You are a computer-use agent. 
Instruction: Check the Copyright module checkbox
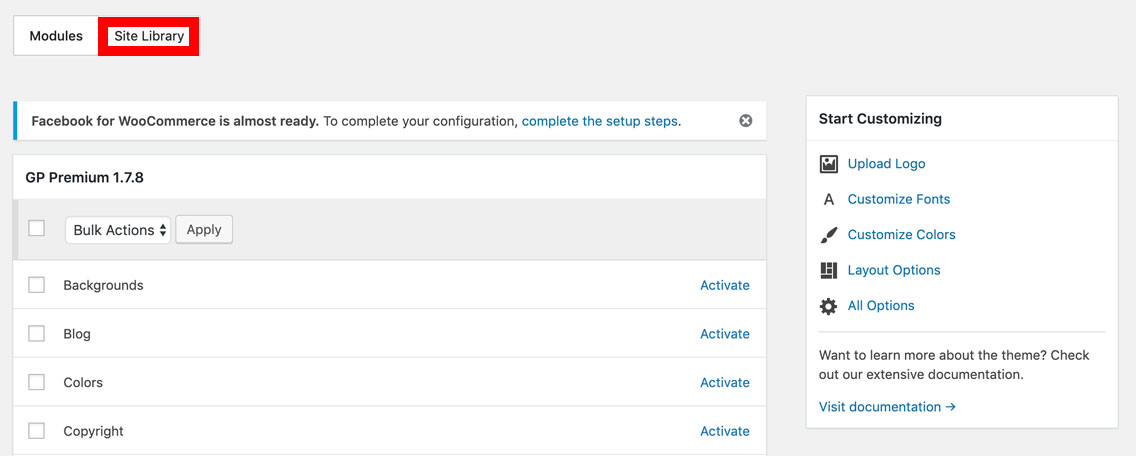(x=36, y=431)
